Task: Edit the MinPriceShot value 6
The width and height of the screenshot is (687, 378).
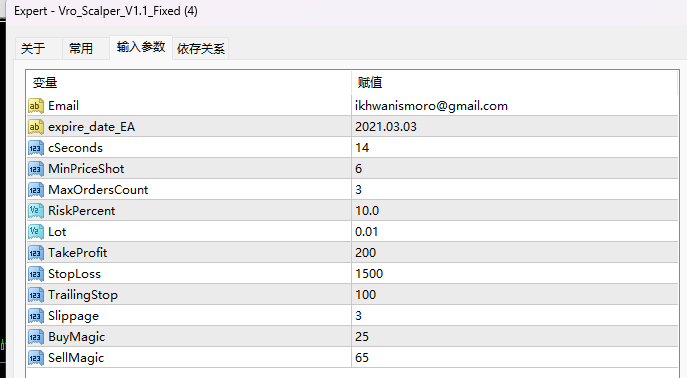Action: point(514,169)
